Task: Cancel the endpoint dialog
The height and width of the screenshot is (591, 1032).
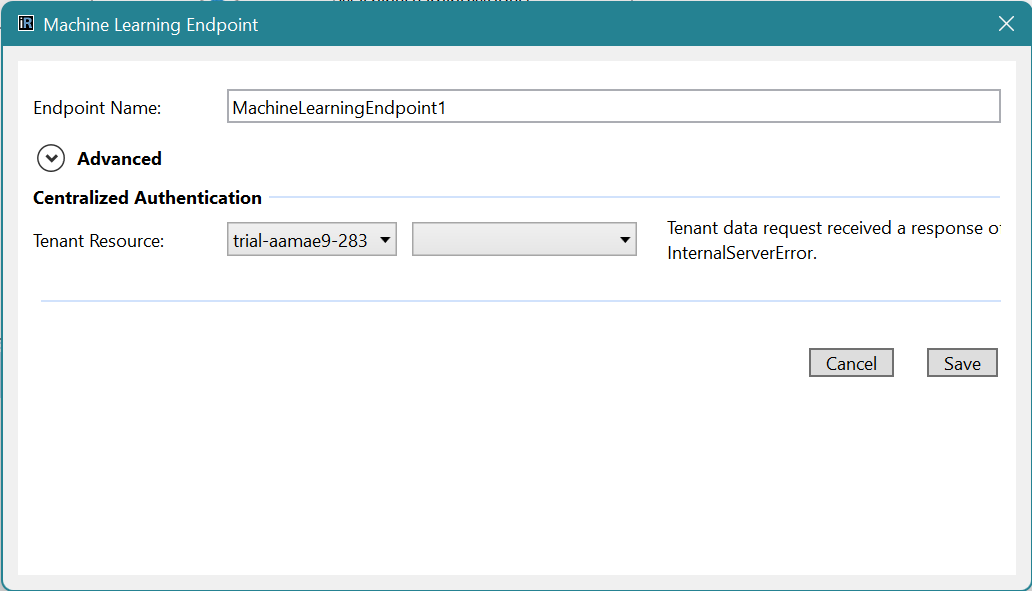Action: click(x=850, y=362)
